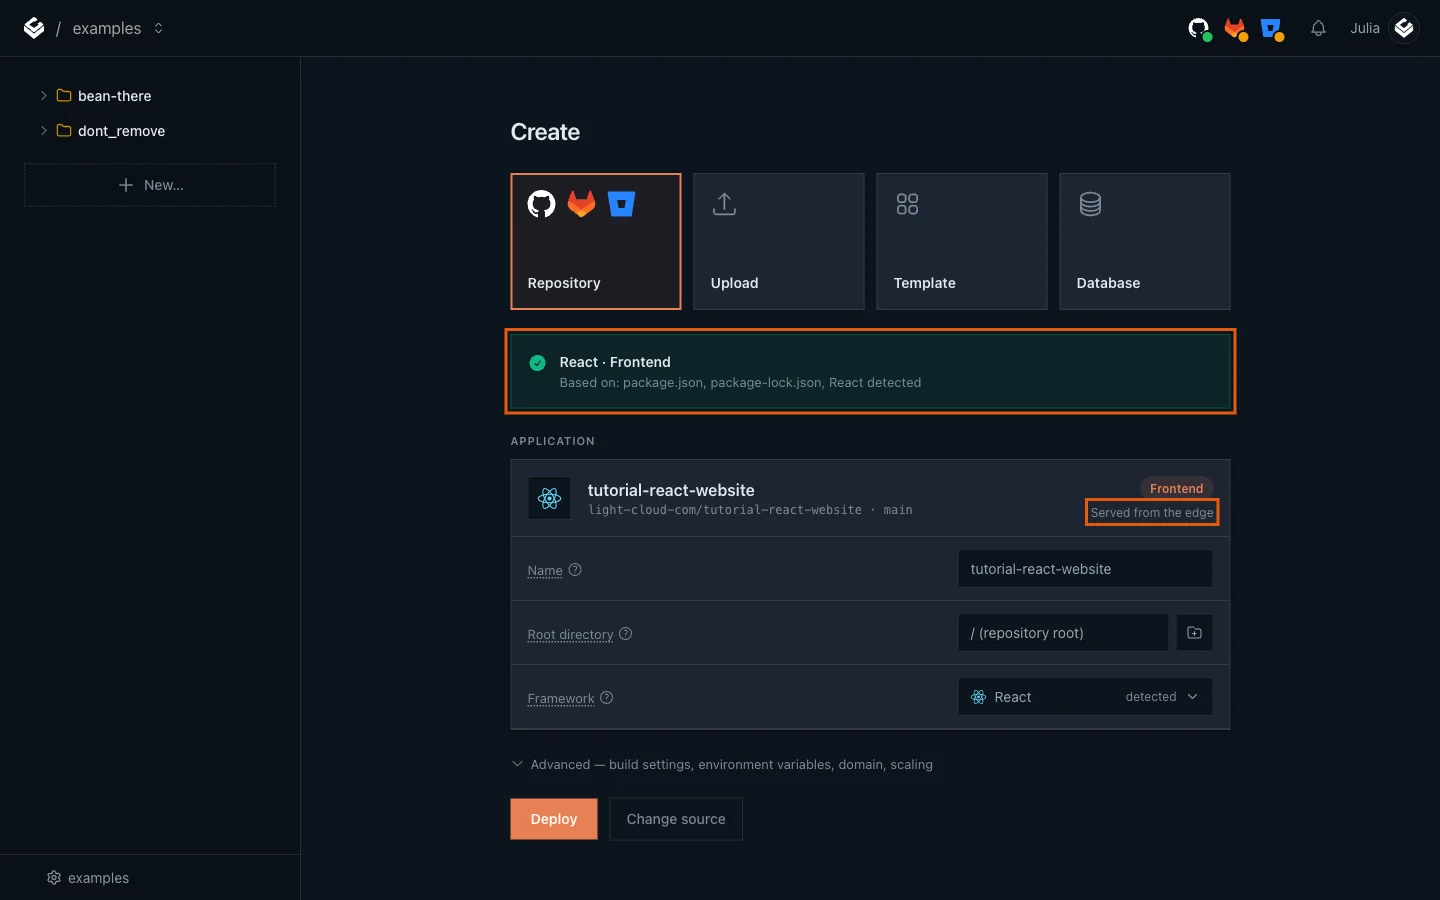Image resolution: width=1440 pixels, height=900 pixels.
Task: Select the Database source card
Action: click(x=1145, y=241)
